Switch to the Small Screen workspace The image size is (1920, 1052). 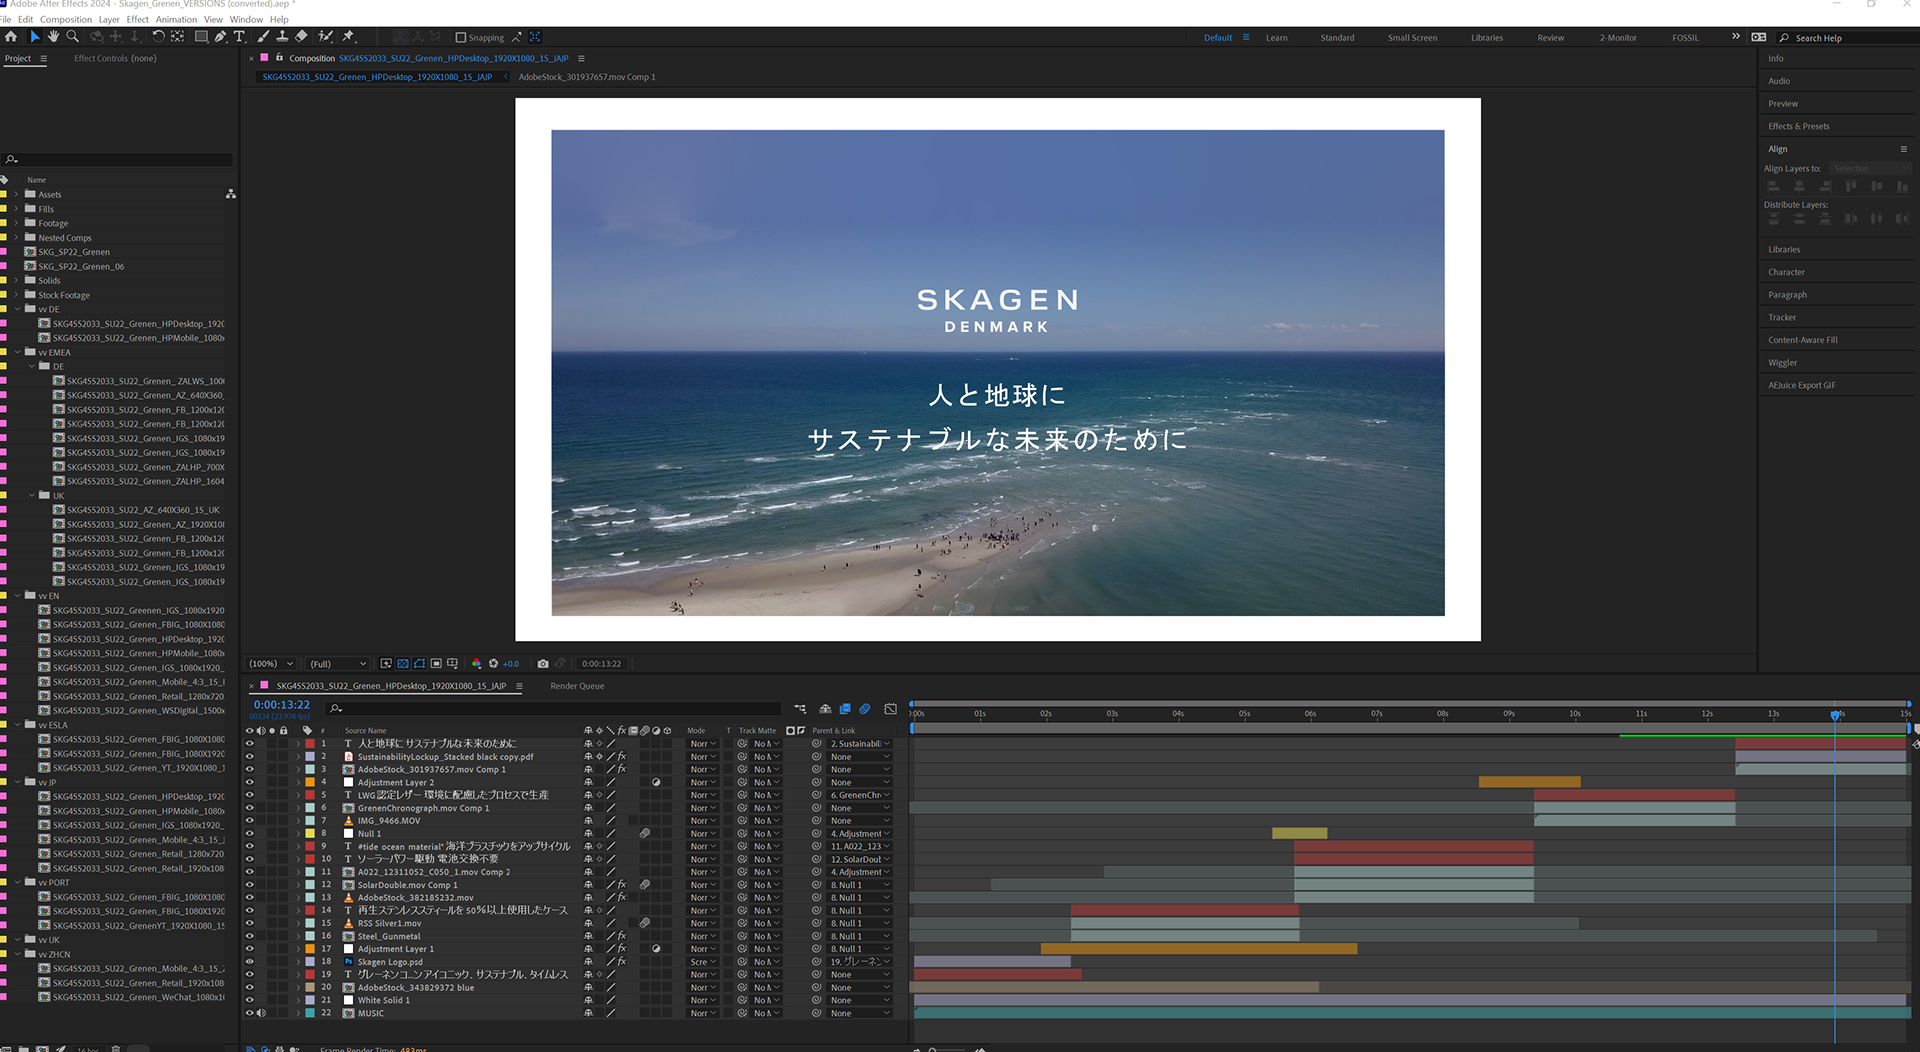[1412, 38]
